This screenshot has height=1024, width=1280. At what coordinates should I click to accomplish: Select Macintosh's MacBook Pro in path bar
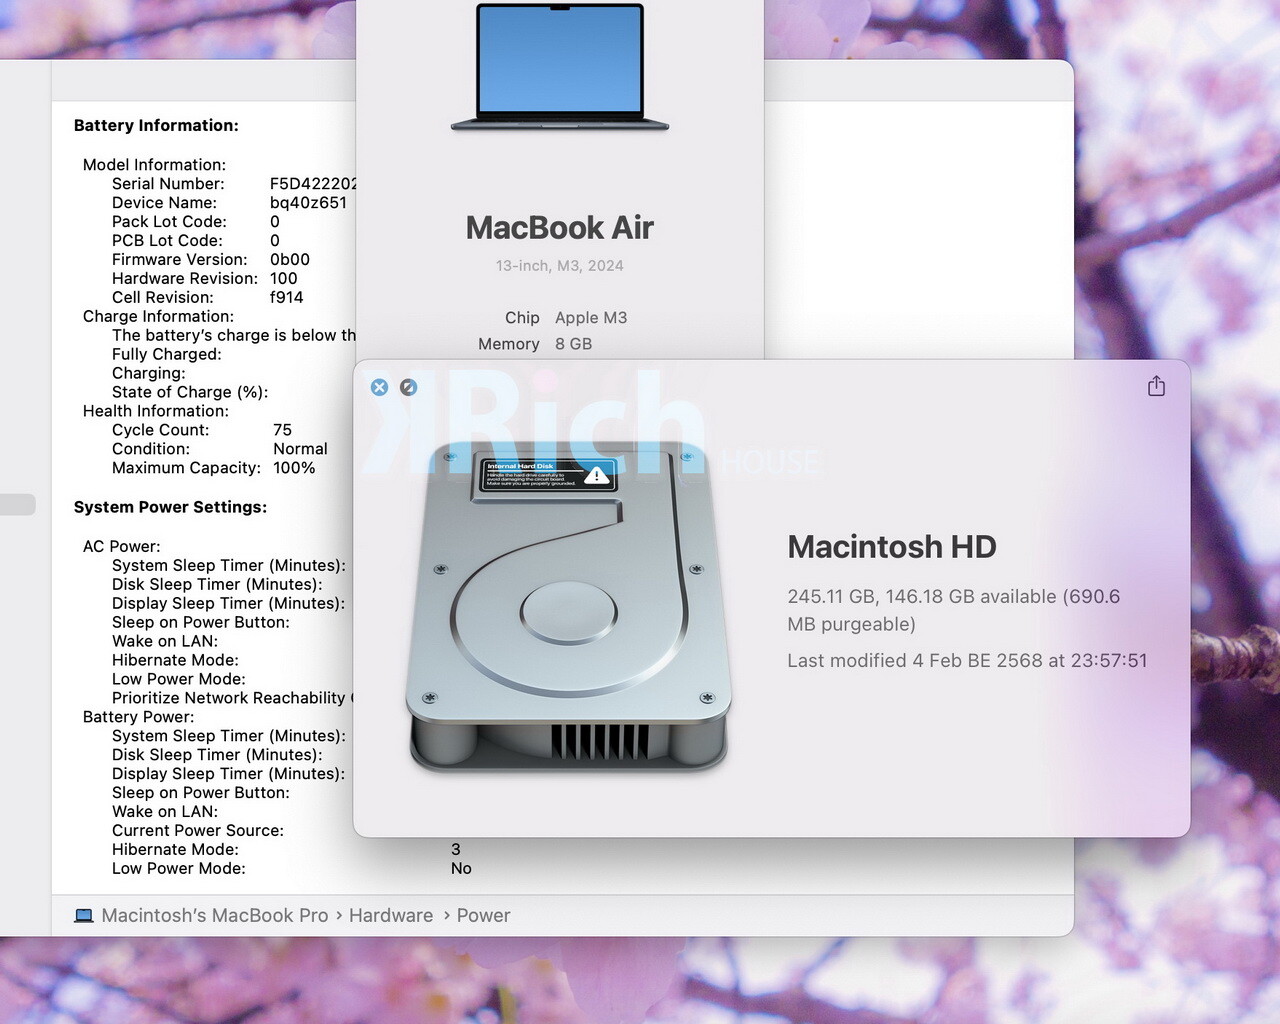pyautogui.click(x=215, y=915)
